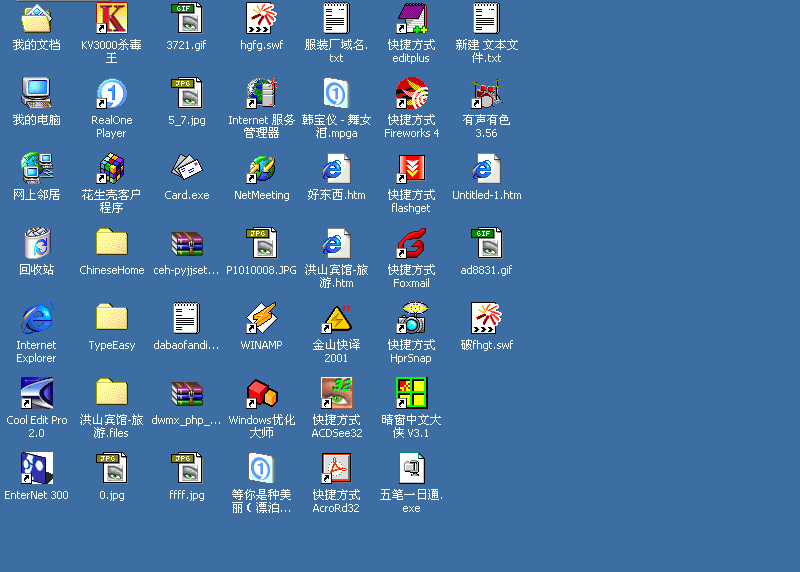Viewport: 800px width, 572px height.
Task: Click the RealOne Player shortcut
Action: coord(111,94)
